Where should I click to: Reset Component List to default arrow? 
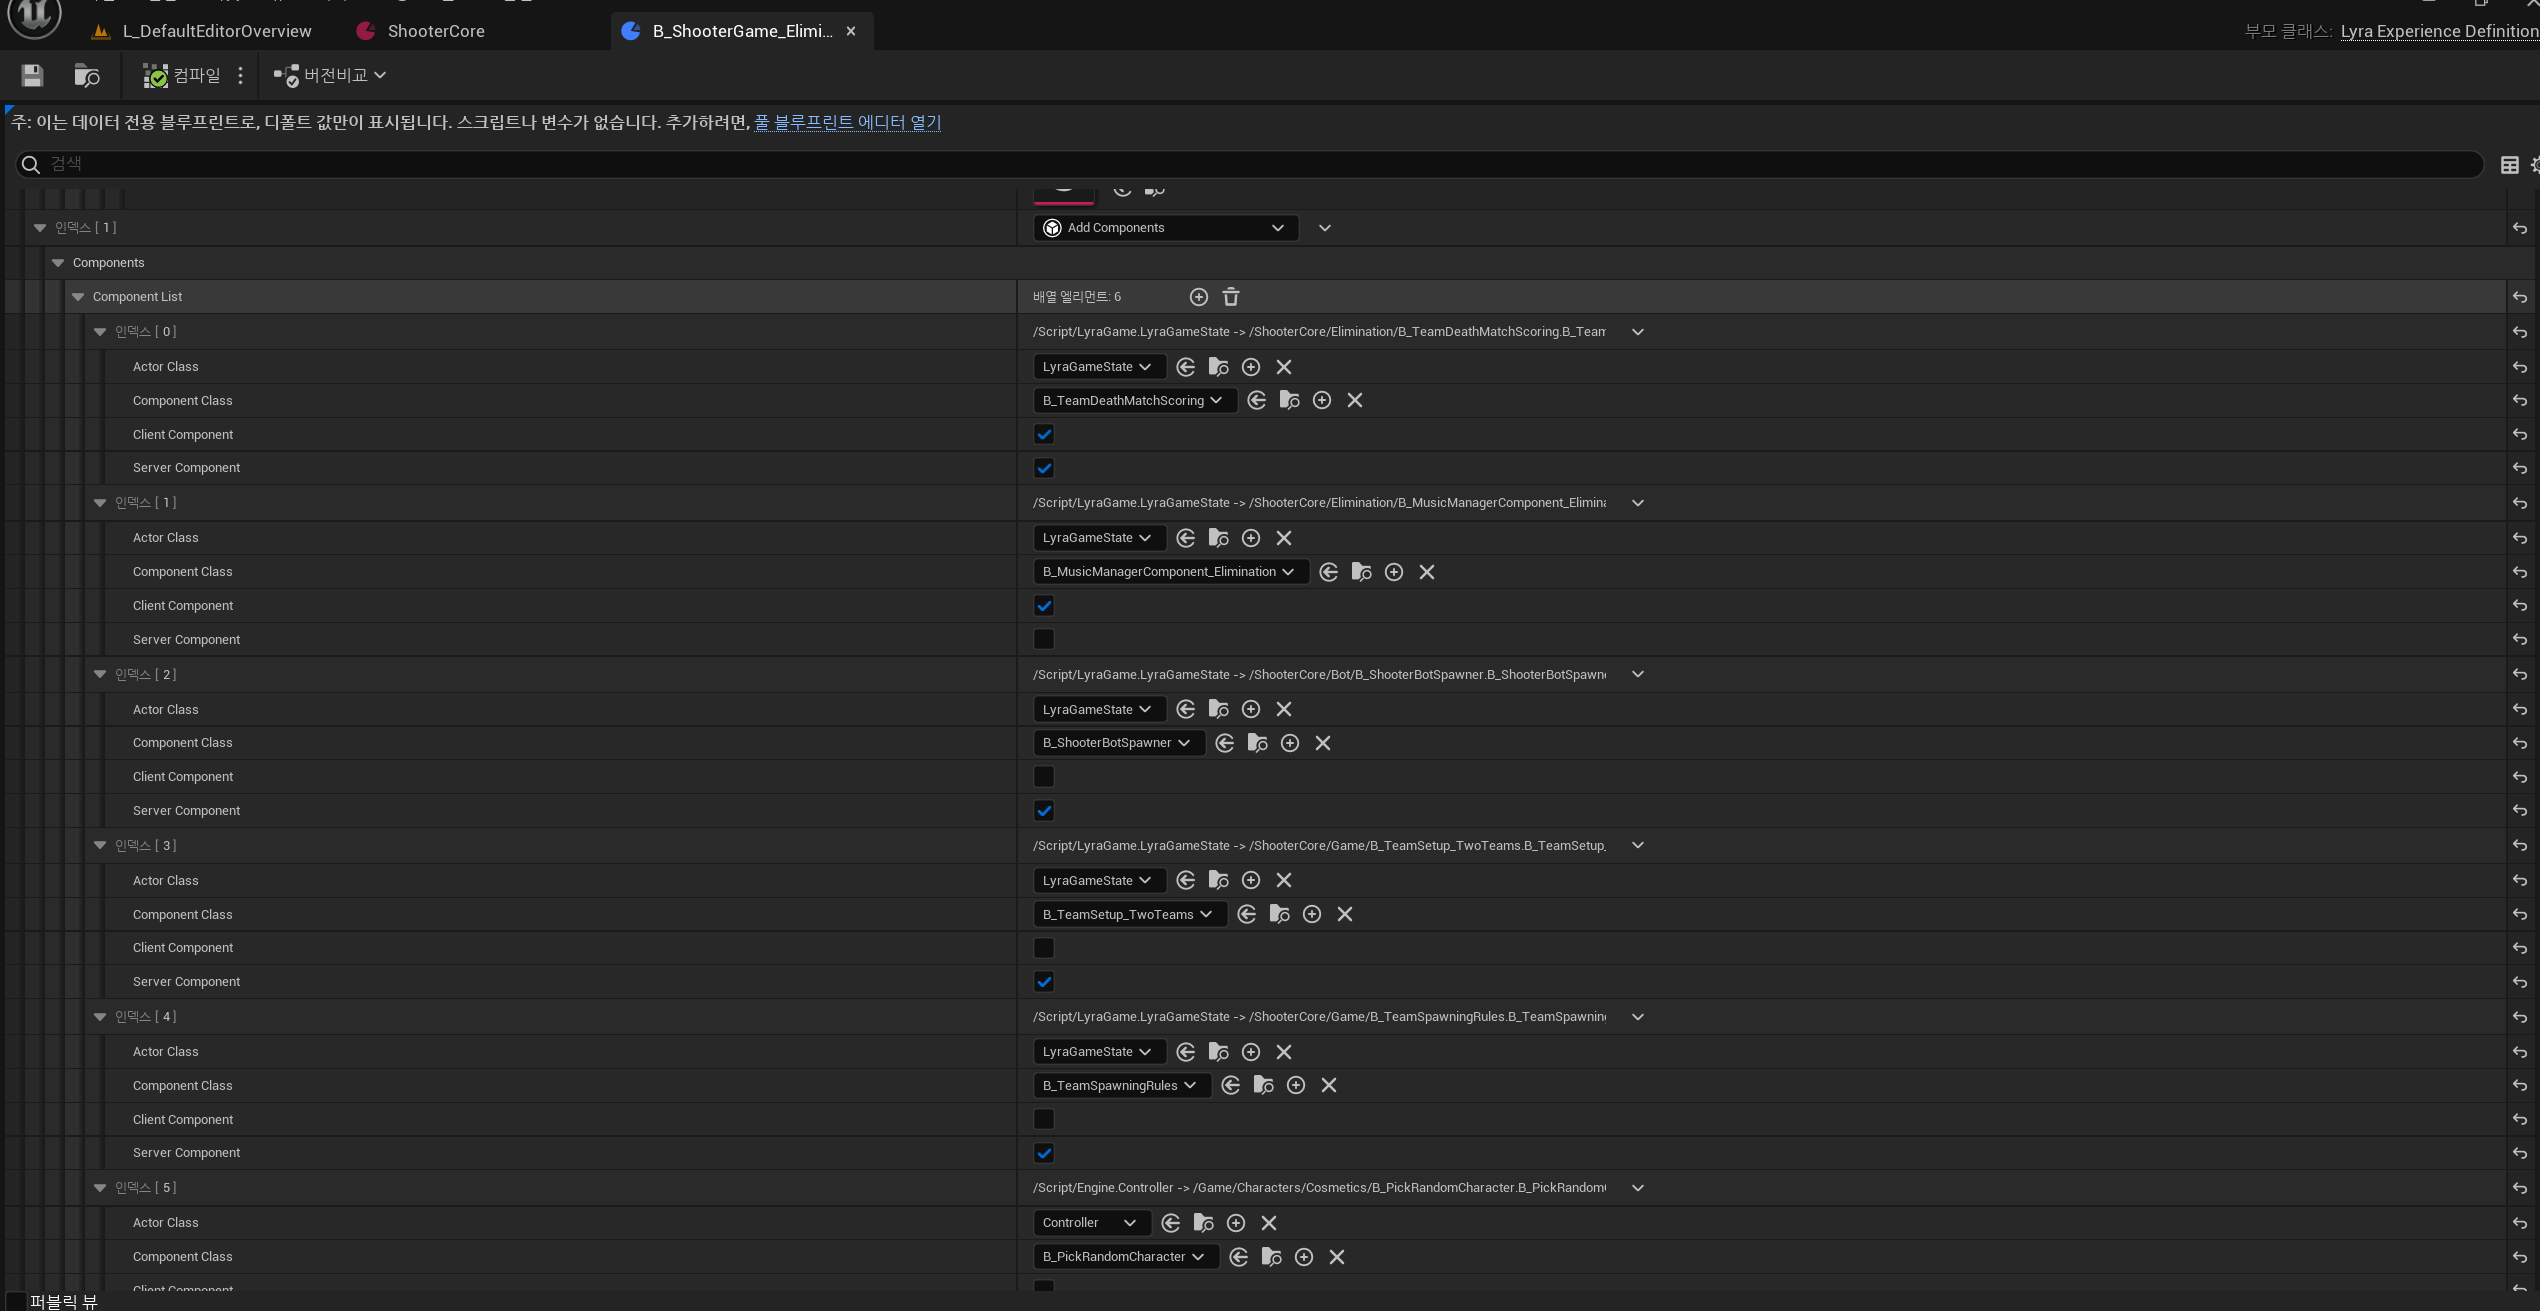tap(2519, 298)
